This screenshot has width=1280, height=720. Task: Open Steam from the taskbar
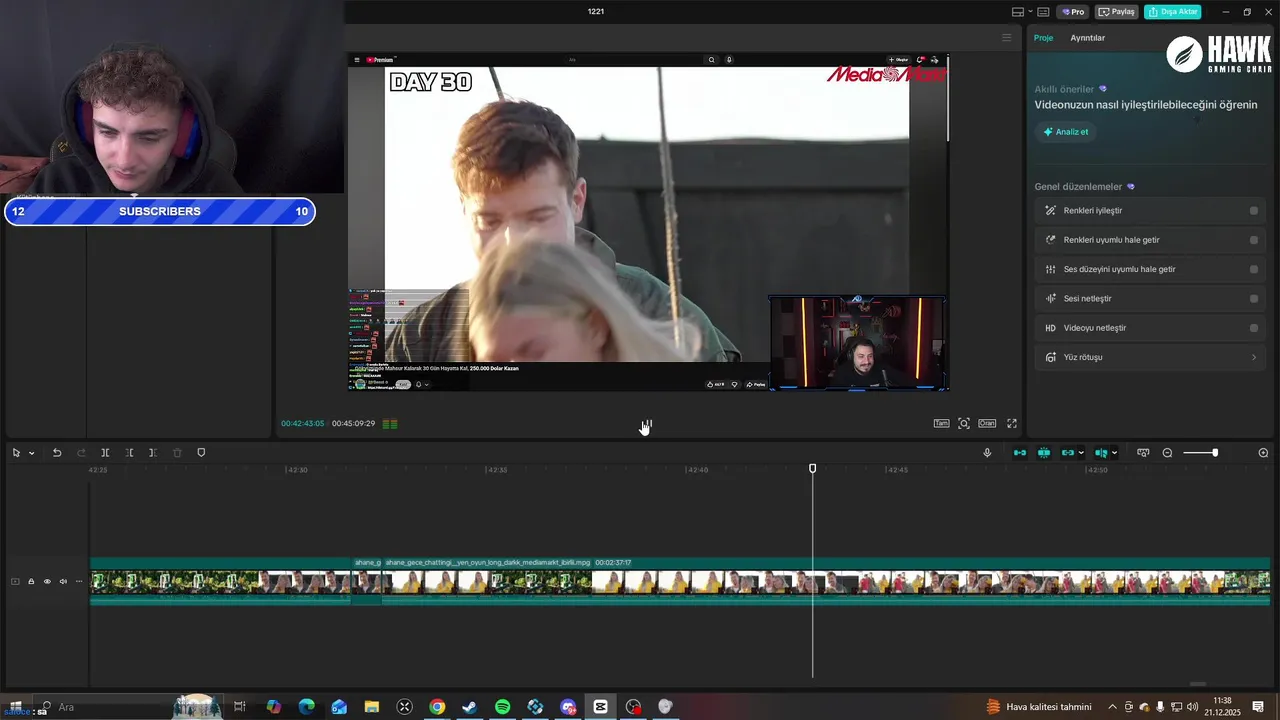coord(469,707)
